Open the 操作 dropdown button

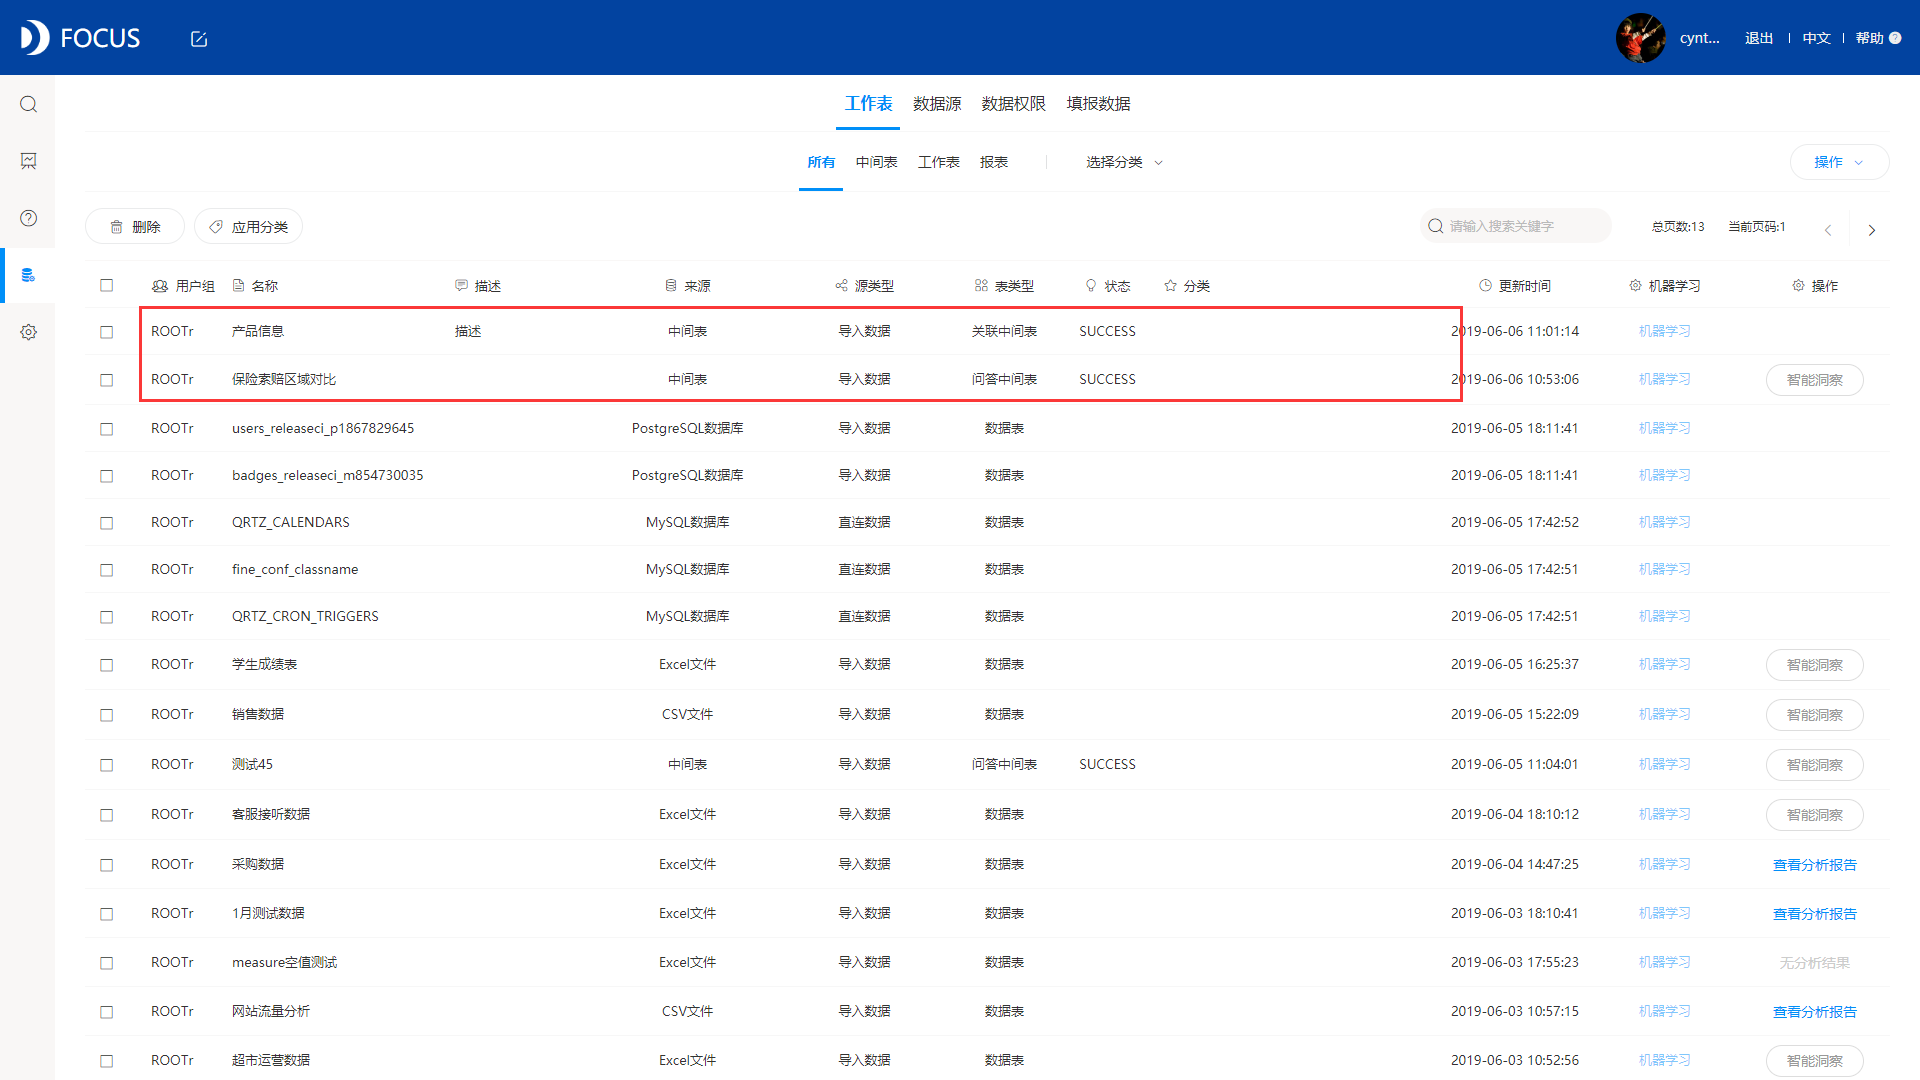(1839, 162)
